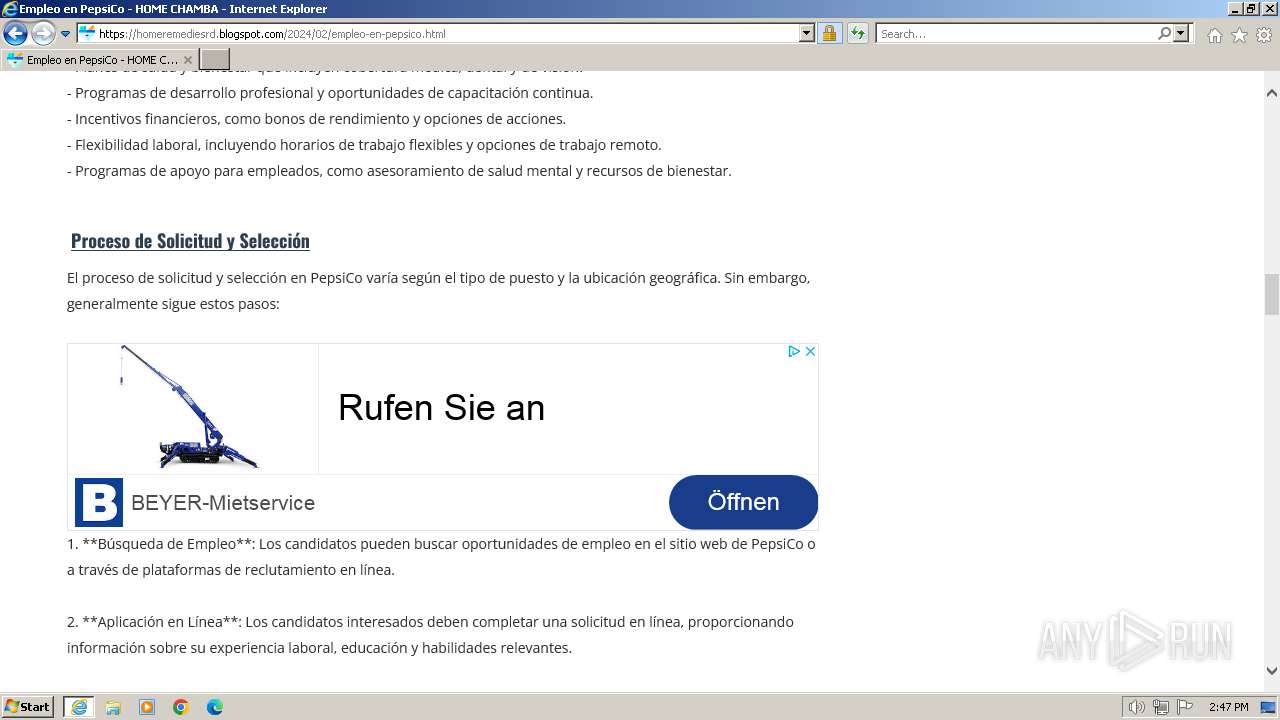The width and height of the screenshot is (1280, 720).
Task: Close the Empleo en PepsiCo tab
Action: (x=187, y=60)
